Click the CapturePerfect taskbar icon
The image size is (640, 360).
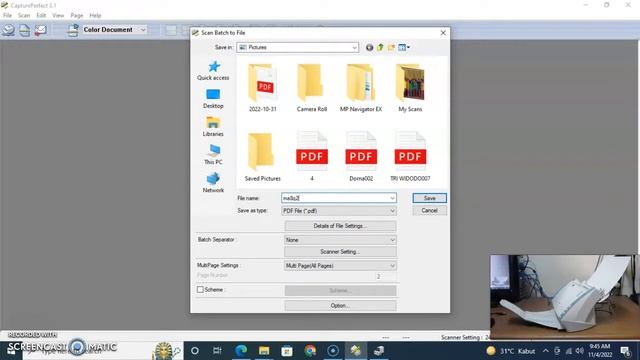pos(356,351)
